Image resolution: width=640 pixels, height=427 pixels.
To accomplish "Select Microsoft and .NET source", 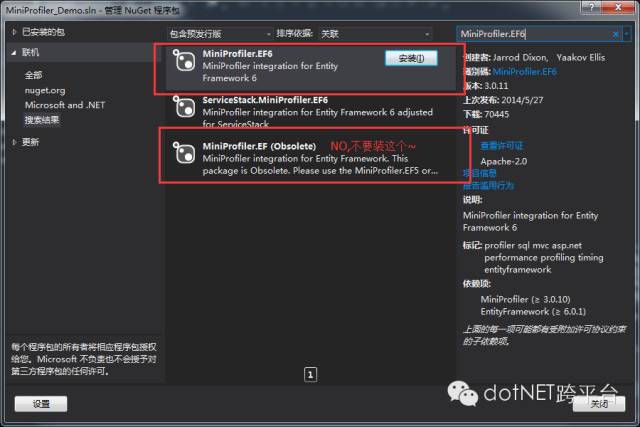I will pyautogui.click(x=65, y=105).
